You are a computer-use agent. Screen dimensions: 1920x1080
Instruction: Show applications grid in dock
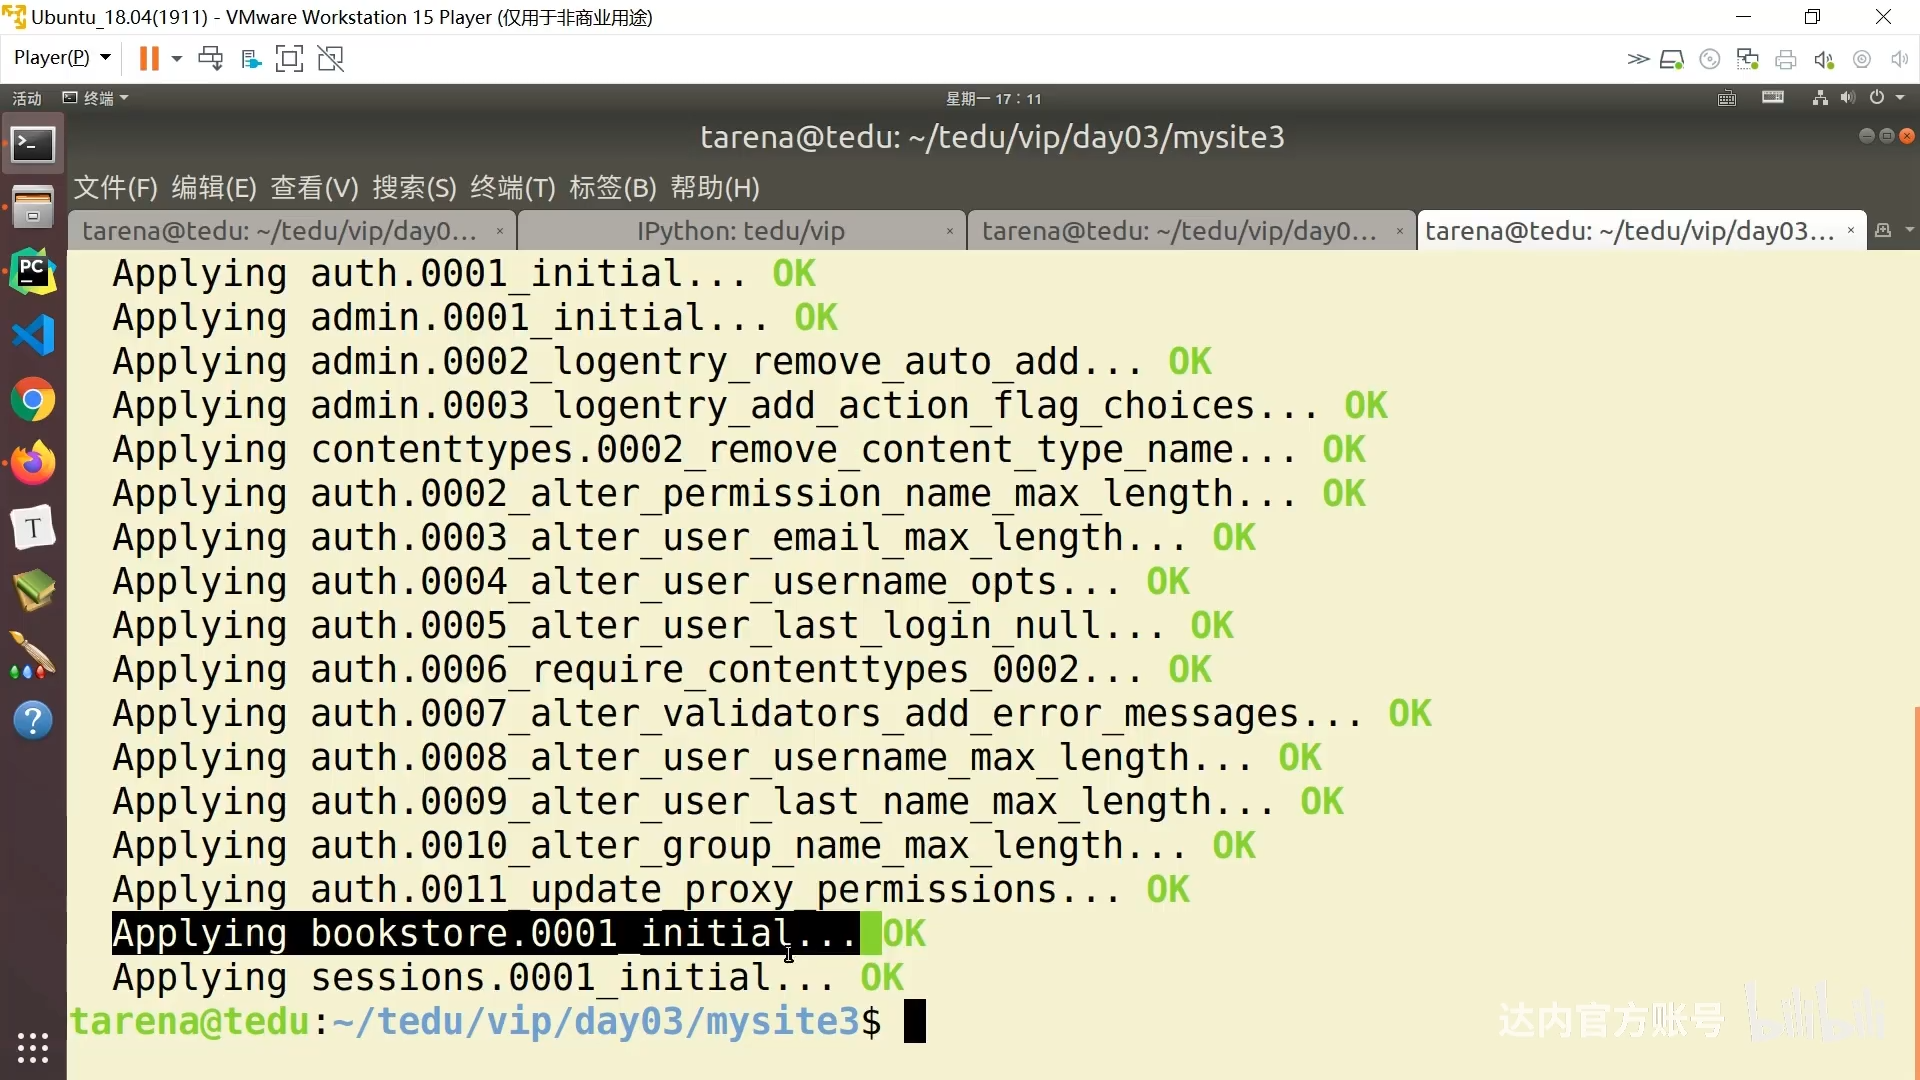point(33,1047)
